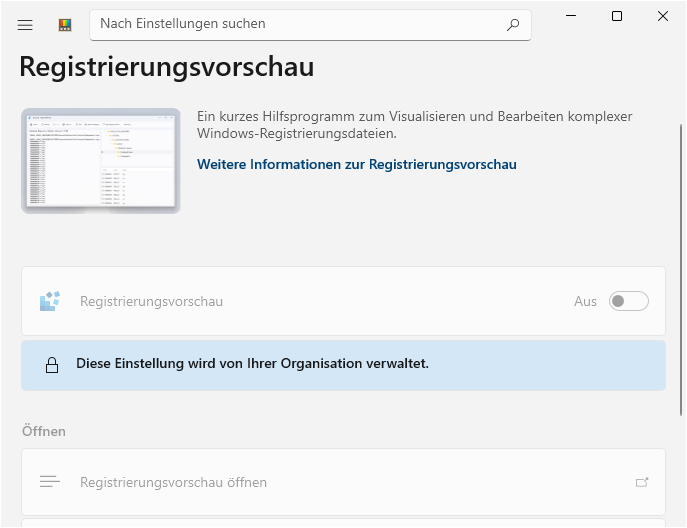Open the hamburger navigation menu
The height and width of the screenshot is (528, 687).
[x=25, y=25]
